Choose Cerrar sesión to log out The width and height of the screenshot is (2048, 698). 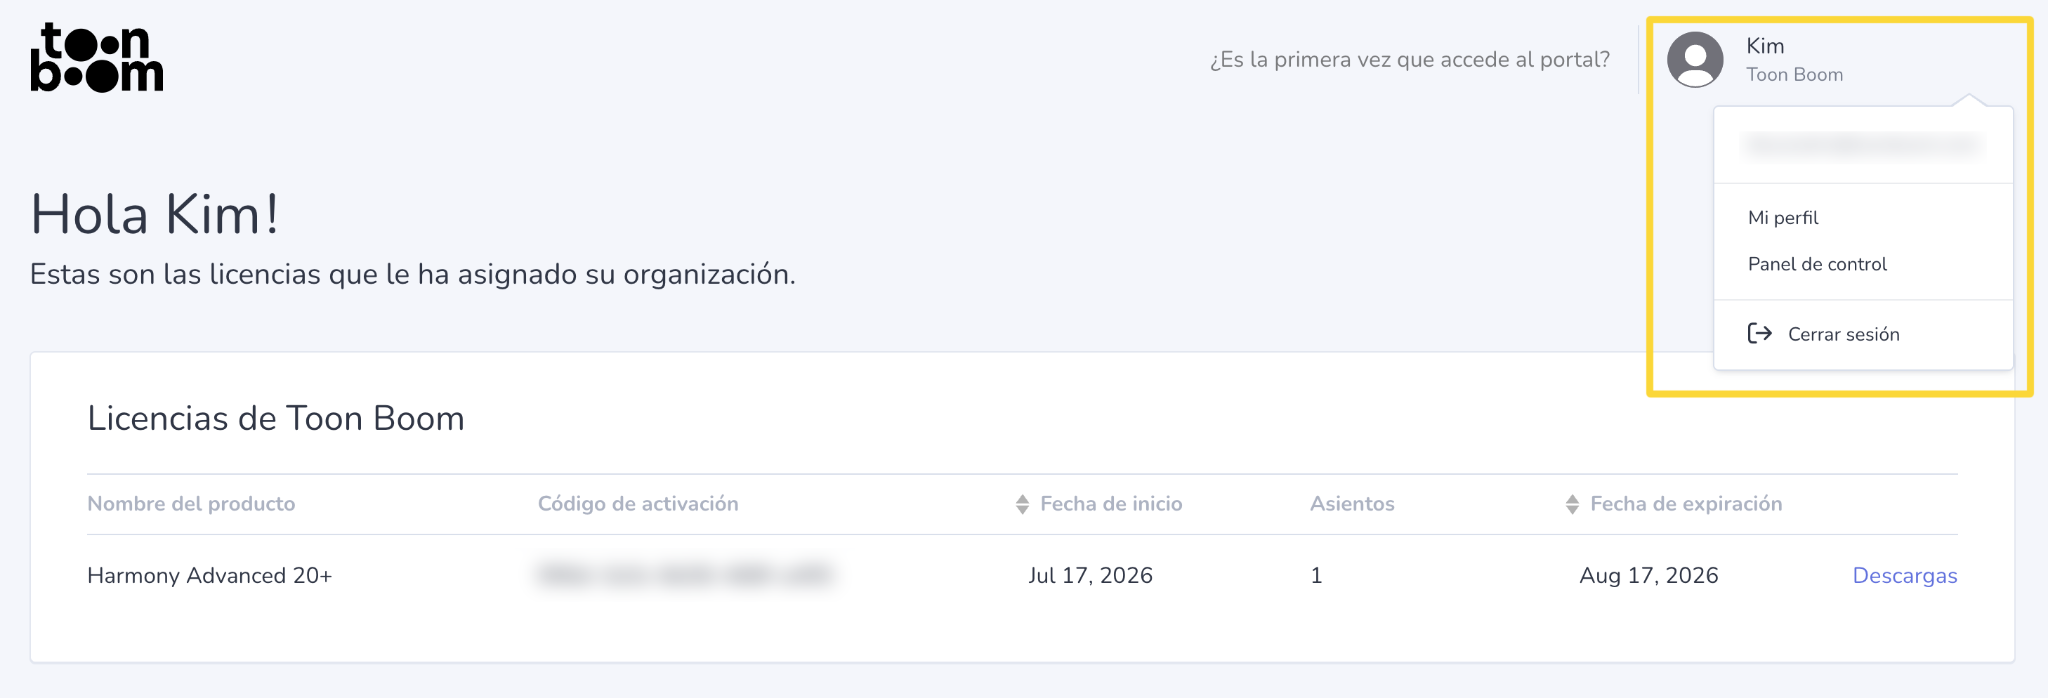click(1843, 334)
